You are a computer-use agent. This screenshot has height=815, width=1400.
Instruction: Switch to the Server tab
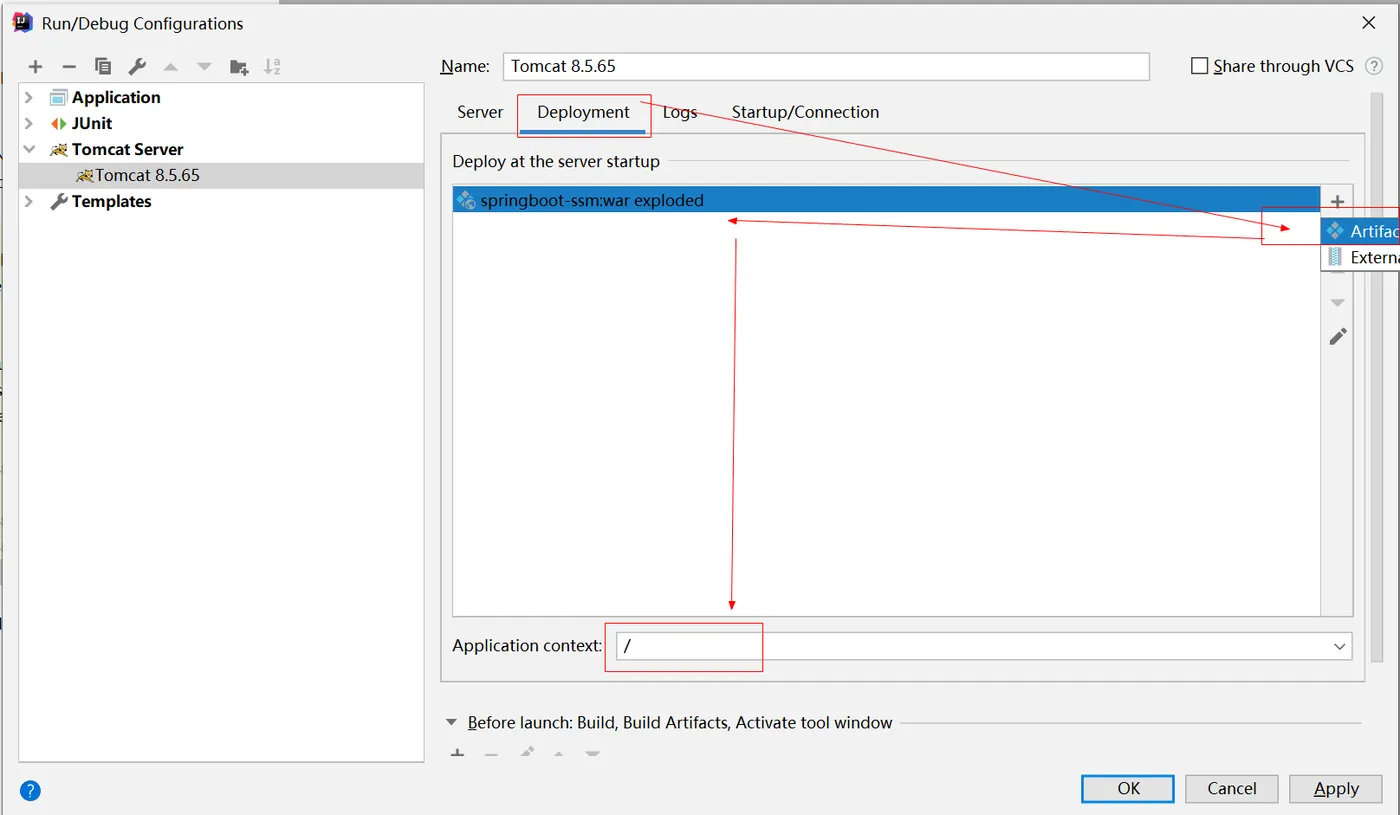click(480, 112)
